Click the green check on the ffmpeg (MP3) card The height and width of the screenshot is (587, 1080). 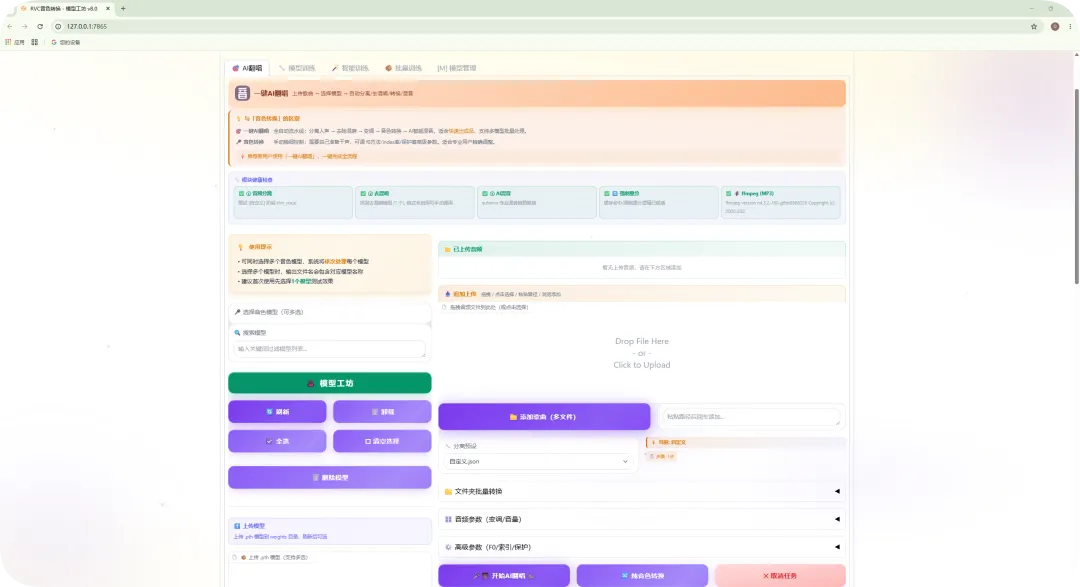pos(729,194)
